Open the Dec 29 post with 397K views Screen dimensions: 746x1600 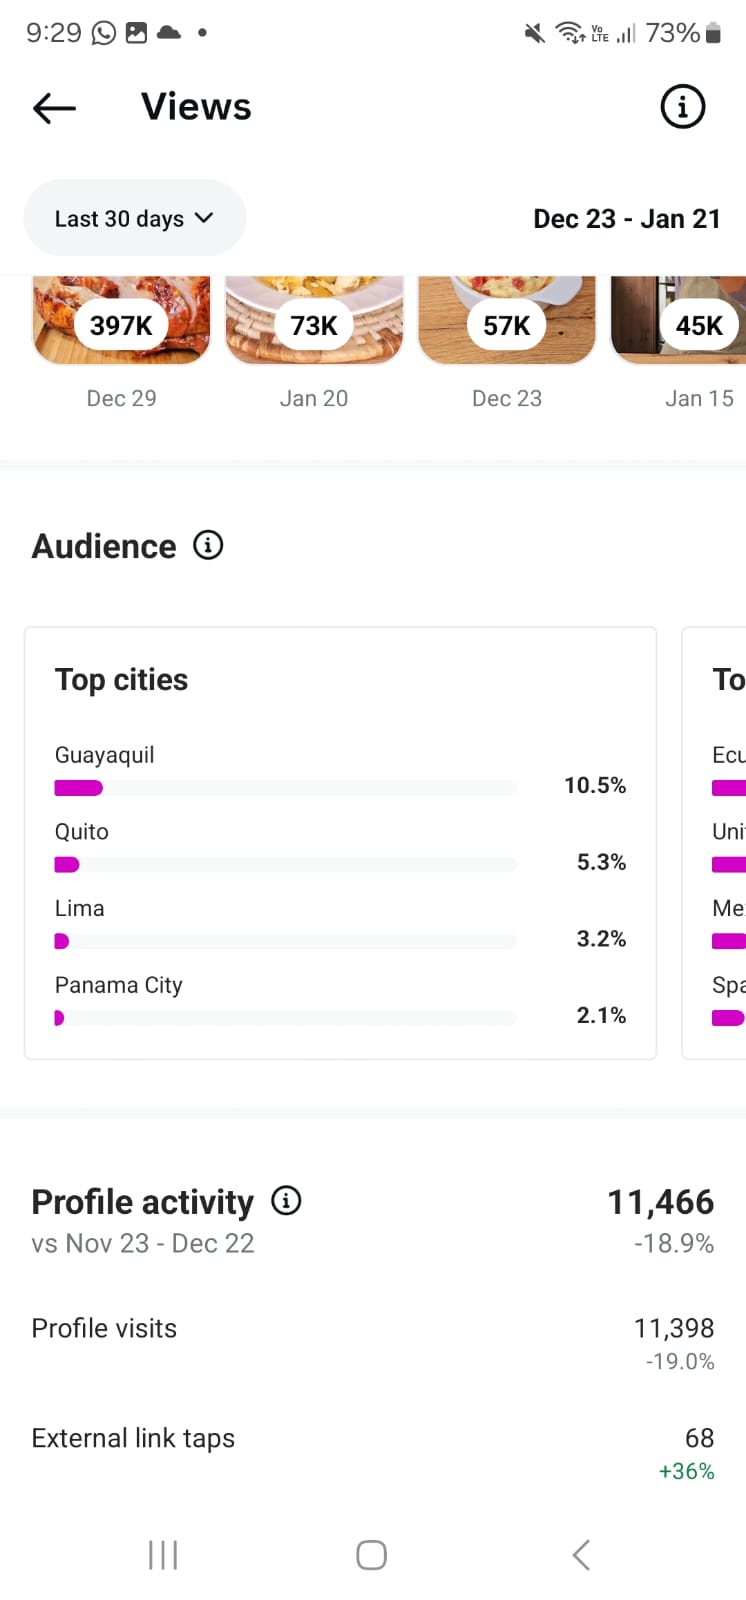(122, 322)
